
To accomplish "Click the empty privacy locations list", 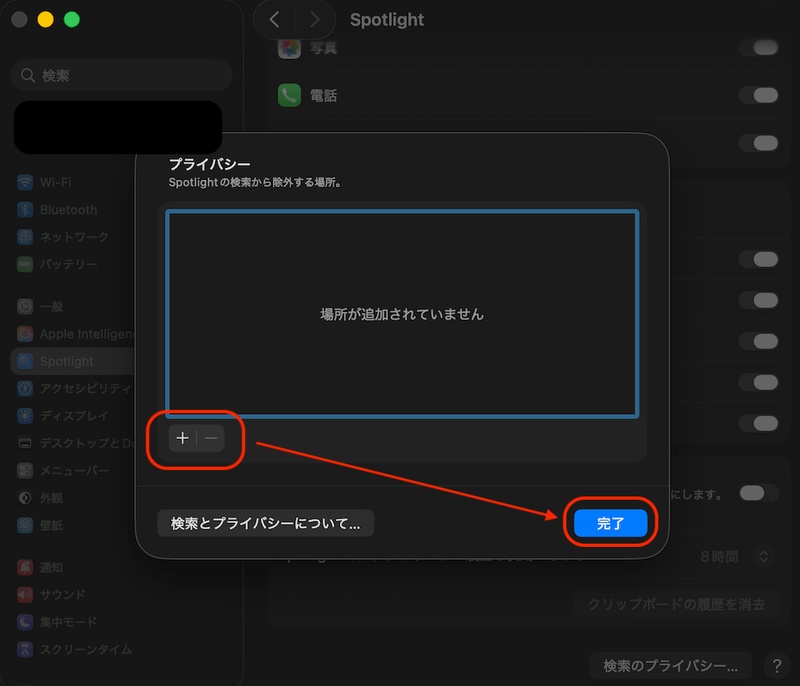I will (x=402, y=314).
